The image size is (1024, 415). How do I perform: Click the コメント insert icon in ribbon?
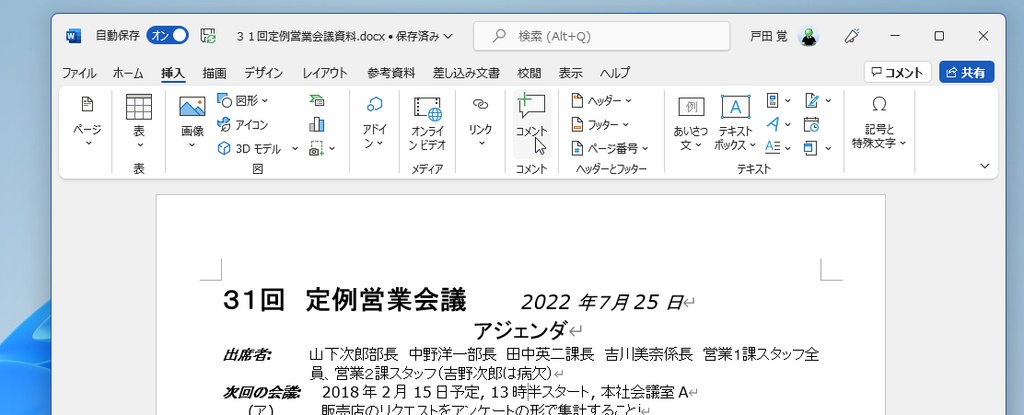532,124
